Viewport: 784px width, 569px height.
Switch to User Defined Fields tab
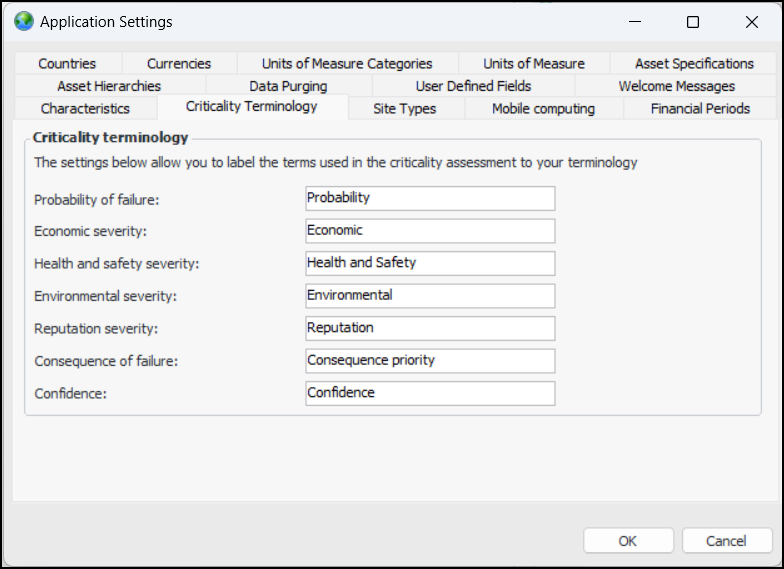point(473,86)
